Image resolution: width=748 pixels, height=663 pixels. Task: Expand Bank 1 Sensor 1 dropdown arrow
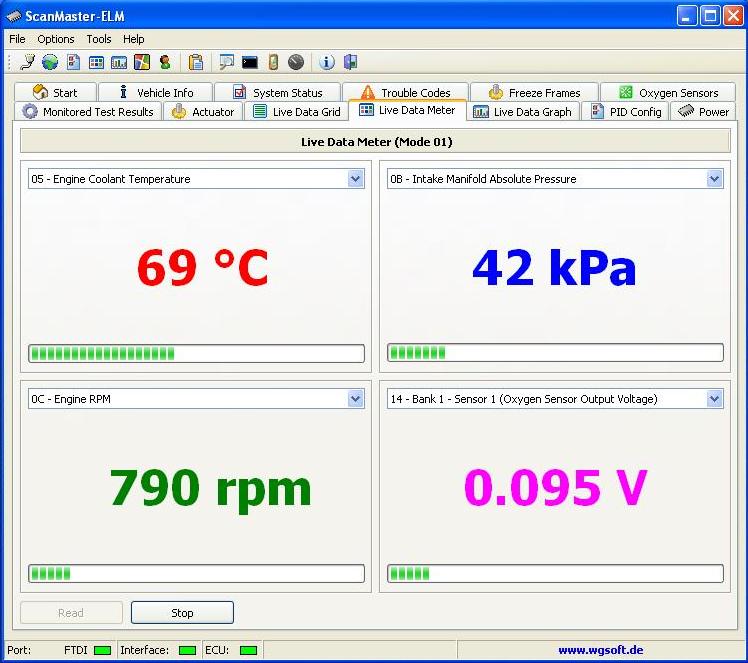714,399
